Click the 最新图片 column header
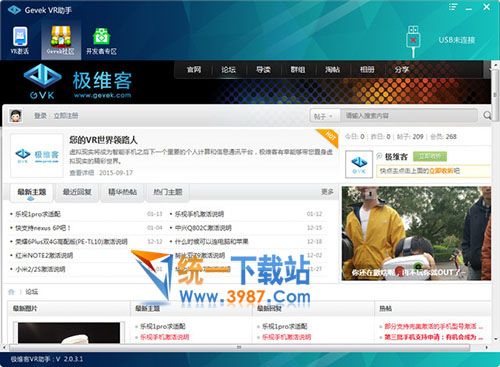This screenshot has height=367, width=500. point(25,309)
